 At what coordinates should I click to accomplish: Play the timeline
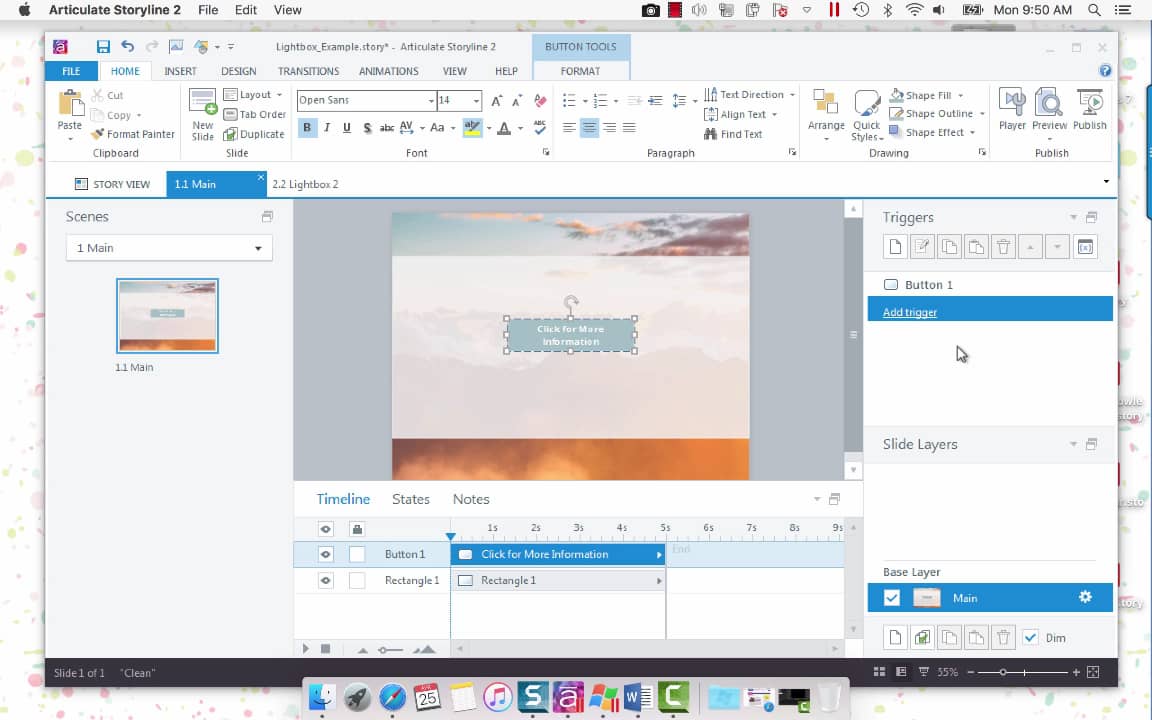[x=306, y=649]
